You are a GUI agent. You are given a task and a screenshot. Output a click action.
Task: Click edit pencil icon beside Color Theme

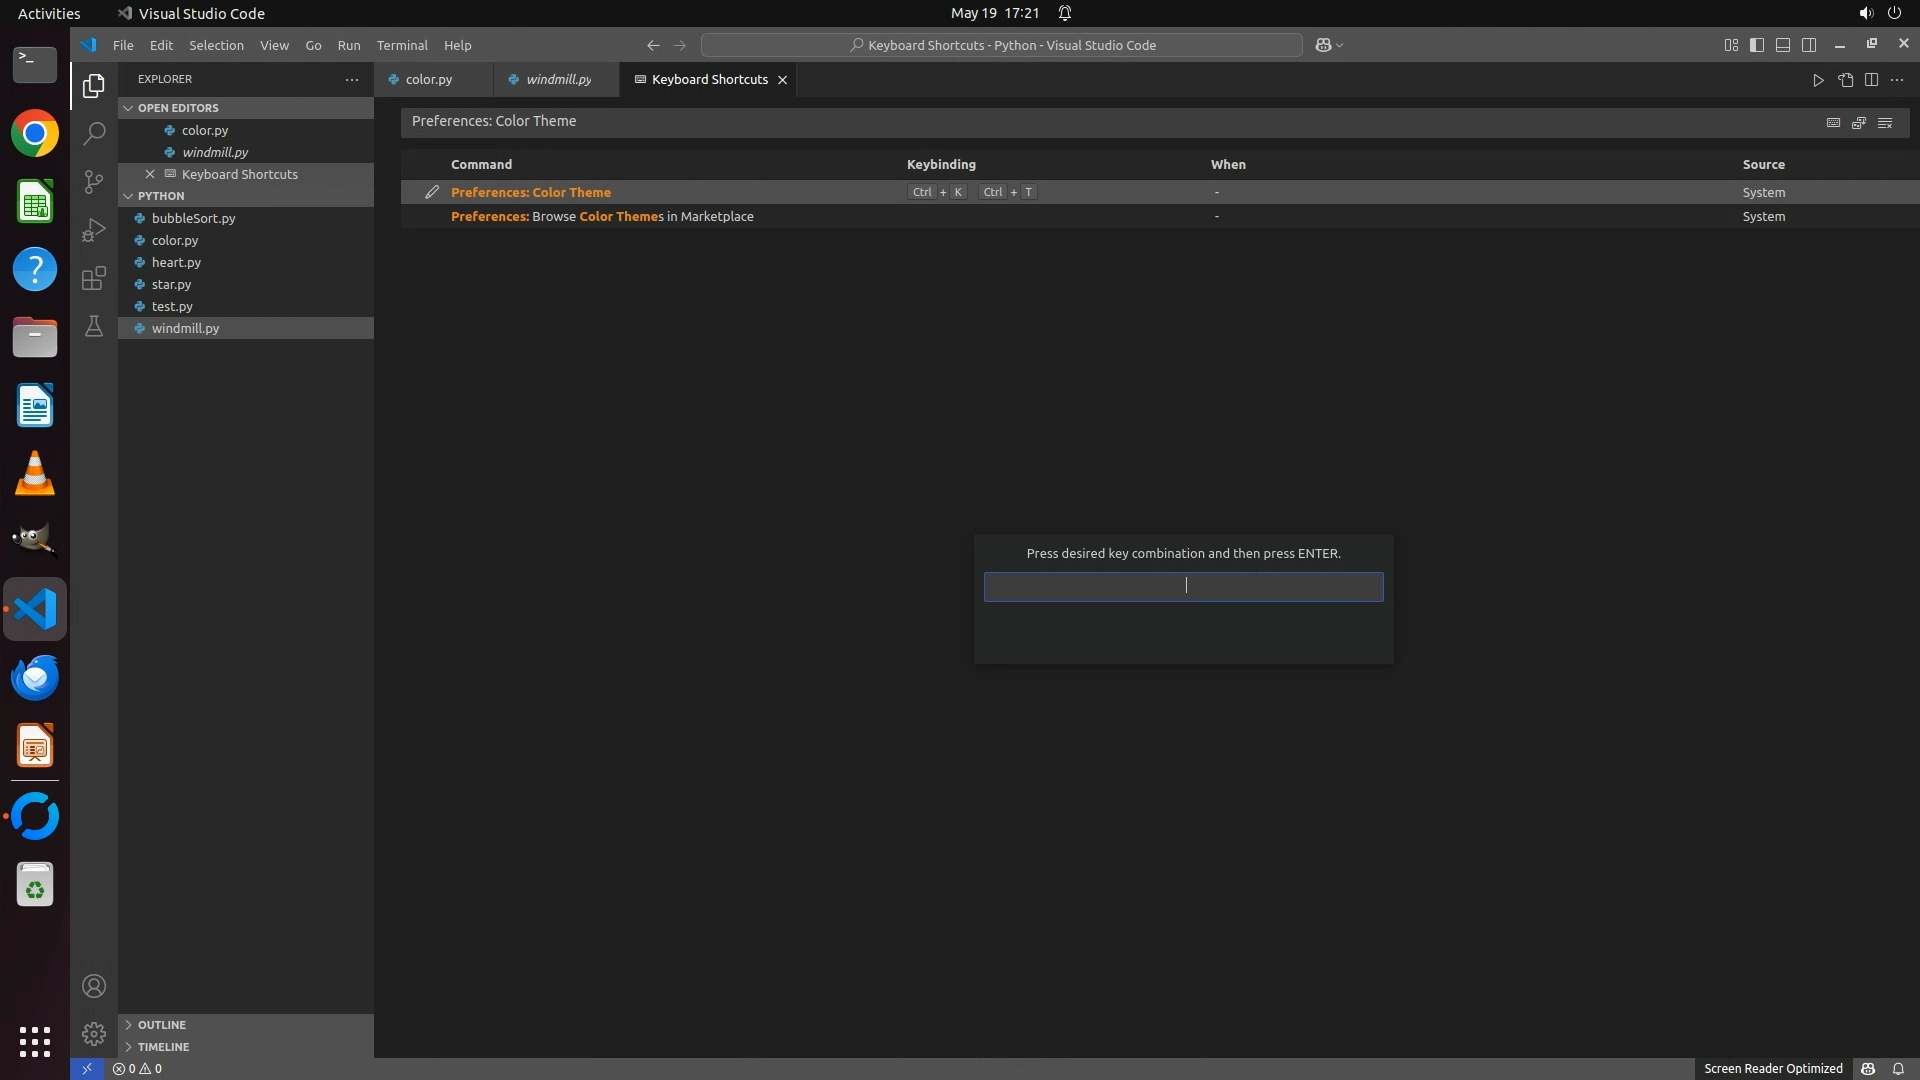[x=432, y=192]
